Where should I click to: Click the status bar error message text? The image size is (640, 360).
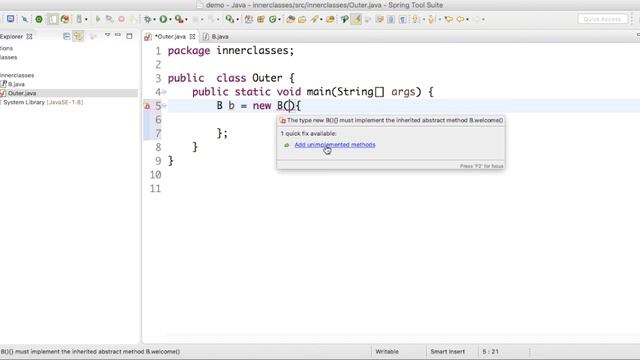click(x=90, y=351)
